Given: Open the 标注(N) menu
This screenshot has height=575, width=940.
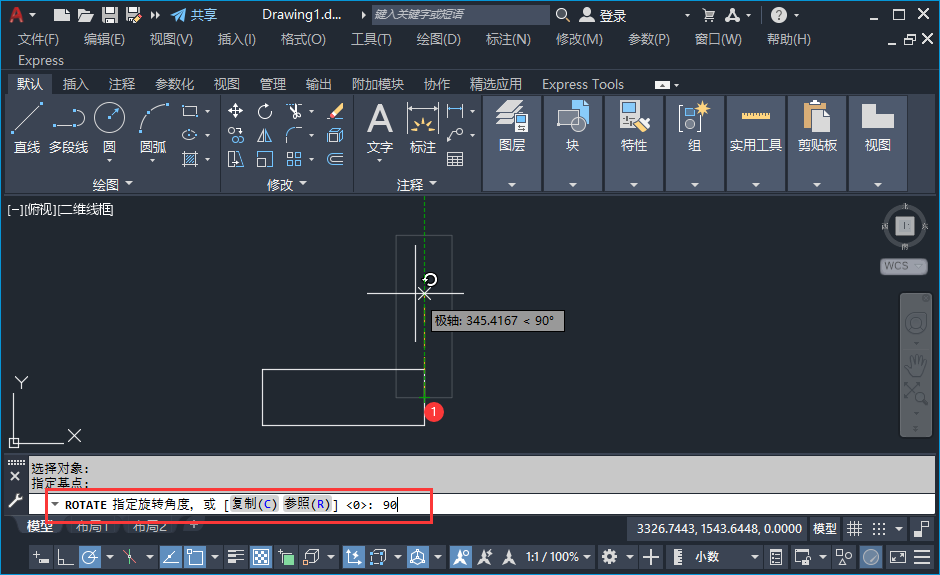Looking at the screenshot, I should click(508, 40).
